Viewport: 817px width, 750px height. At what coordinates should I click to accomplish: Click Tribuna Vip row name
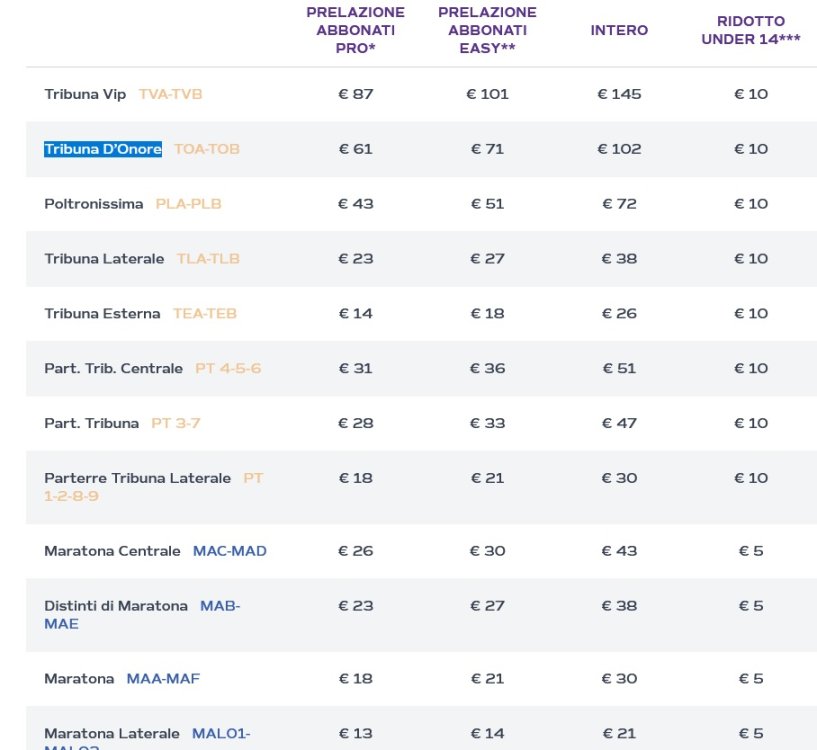point(85,94)
